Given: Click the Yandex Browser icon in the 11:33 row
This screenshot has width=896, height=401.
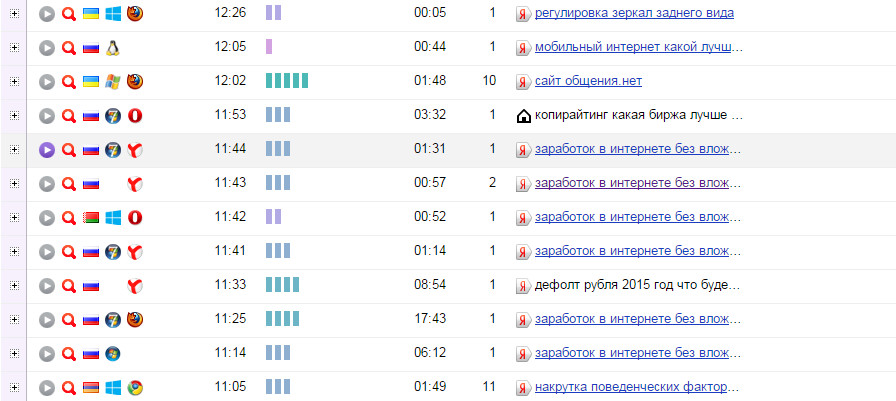Looking at the screenshot, I should point(135,286).
